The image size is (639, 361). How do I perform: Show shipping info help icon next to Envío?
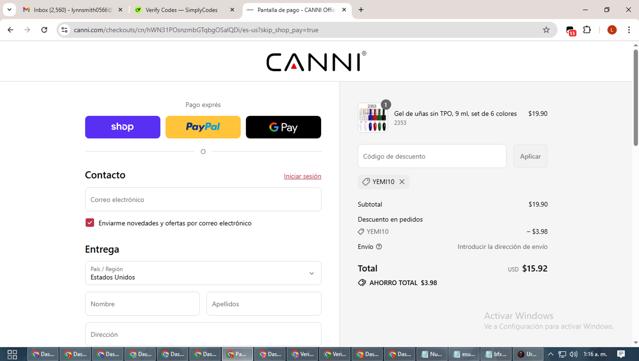click(x=379, y=247)
